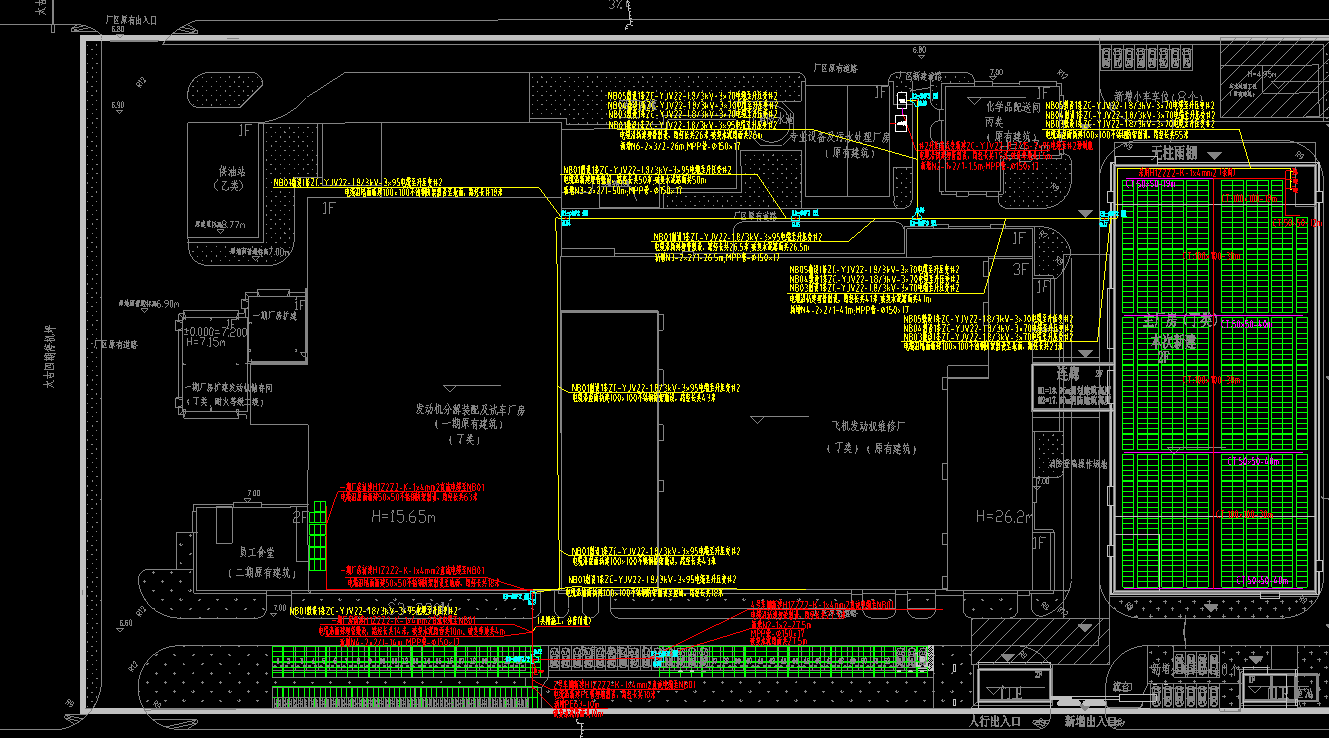This screenshot has height=738, width=1329.
Task: Click the upper white transformer box symbol
Action: pyautogui.click(x=903, y=100)
